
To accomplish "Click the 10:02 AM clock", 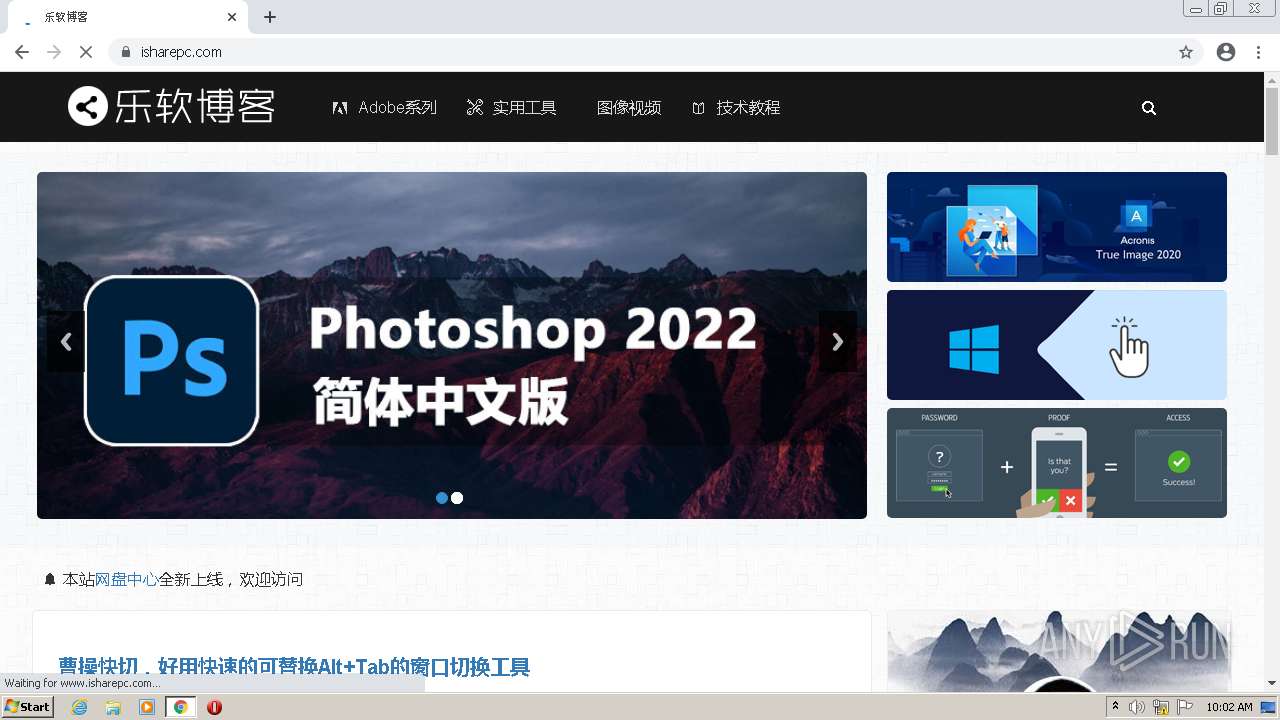I will (1229, 707).
